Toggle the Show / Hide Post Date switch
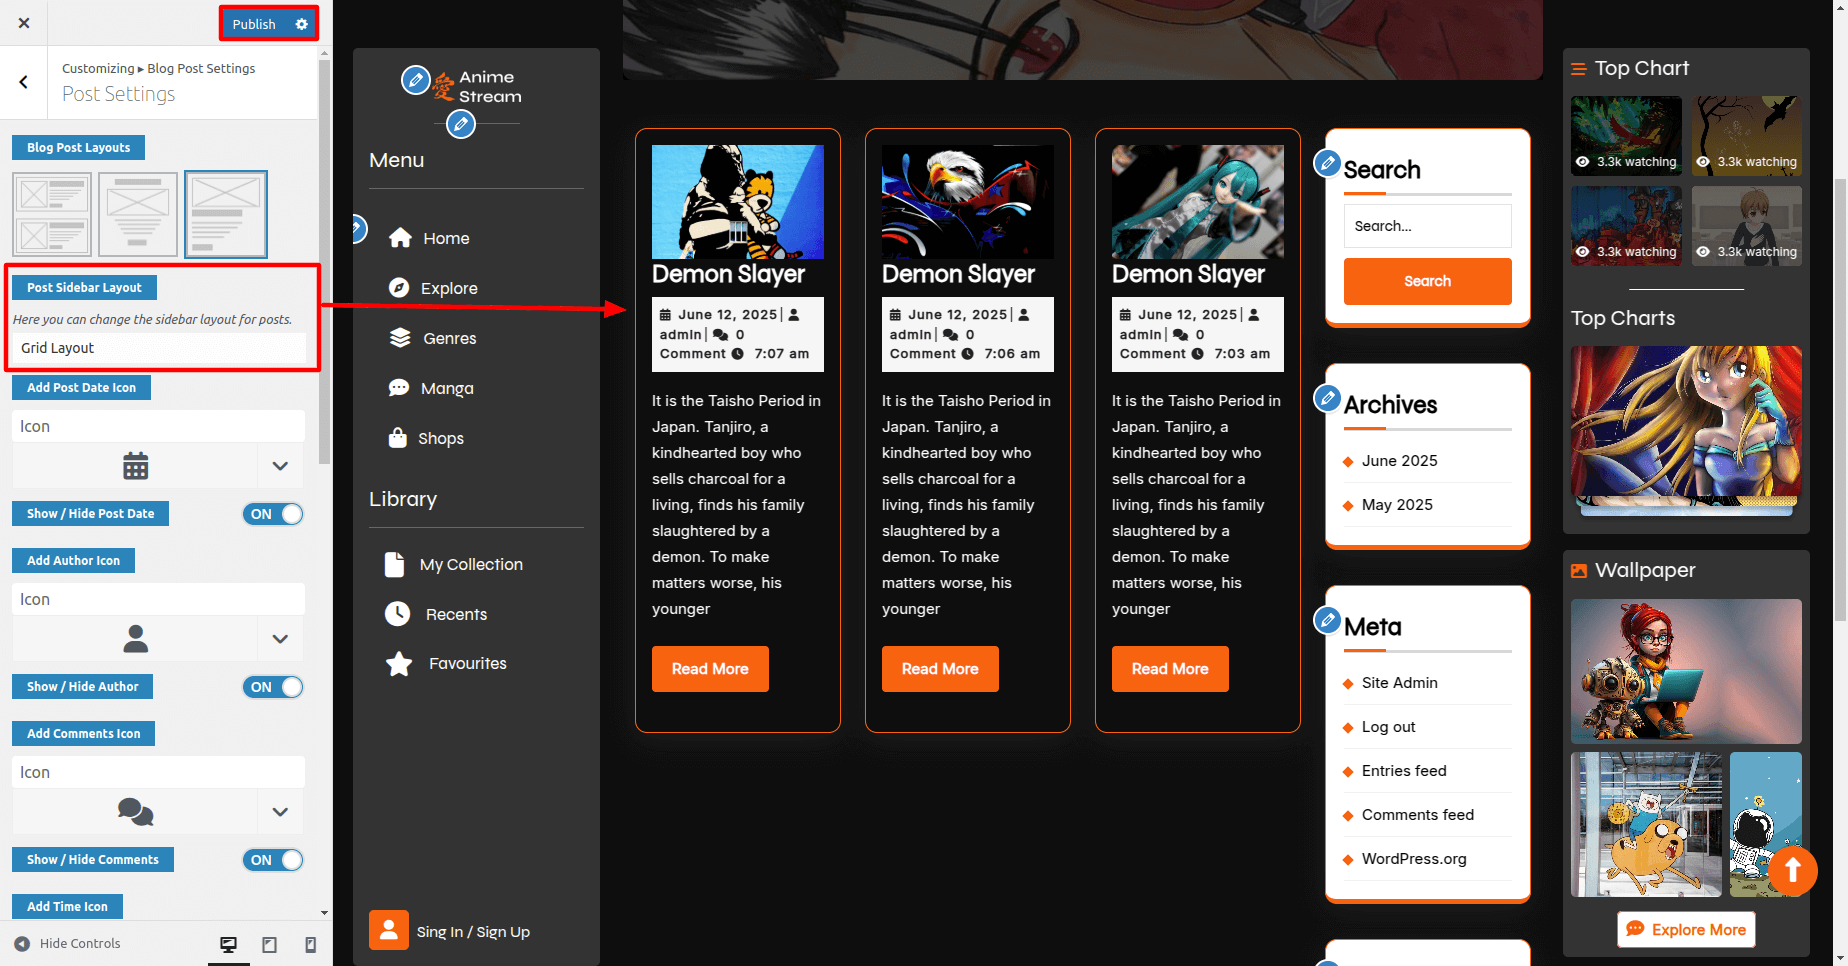Screen dimensions: 1848x966 coord(272,514)
